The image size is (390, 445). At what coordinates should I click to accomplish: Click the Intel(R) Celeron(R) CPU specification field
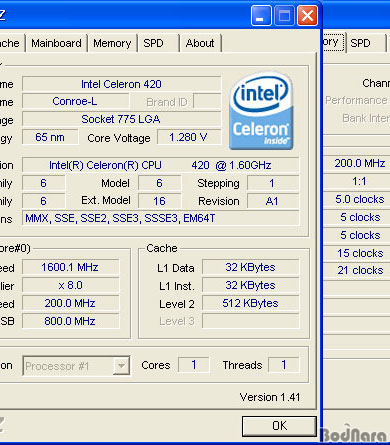160,165
